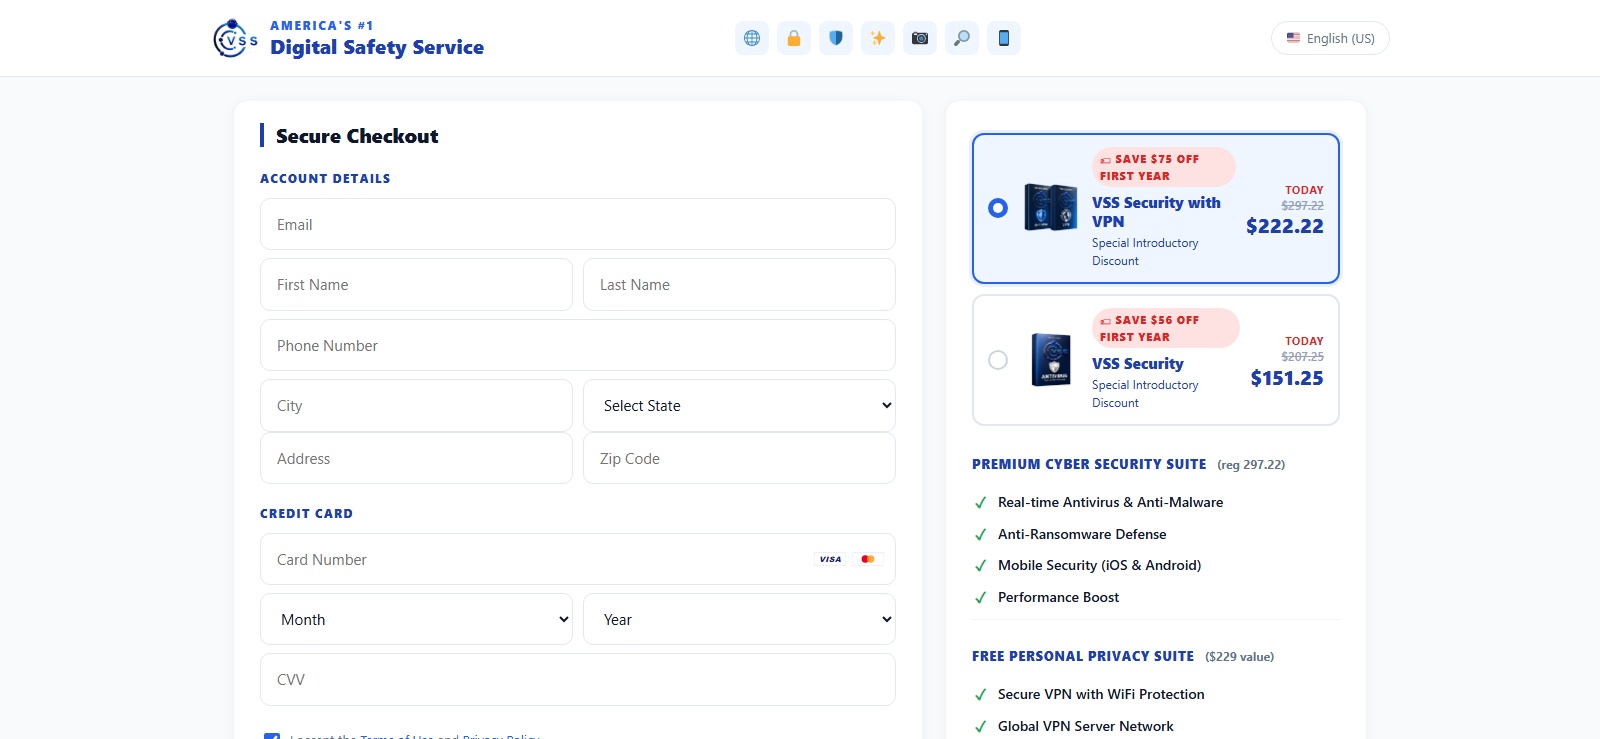Click into the Card Number field
Image resolution: width=1600 pixels, height=739 pixels.
click(578, 560)
